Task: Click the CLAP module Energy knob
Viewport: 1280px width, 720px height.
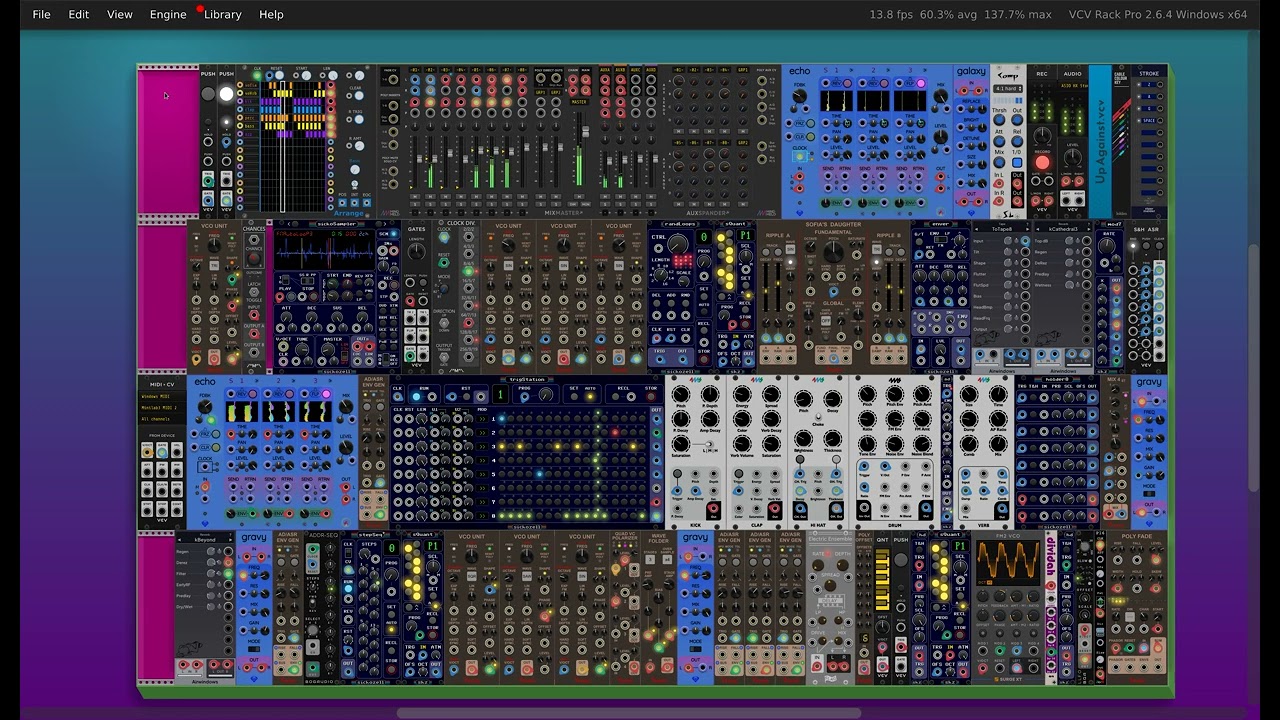Action: 742,395
